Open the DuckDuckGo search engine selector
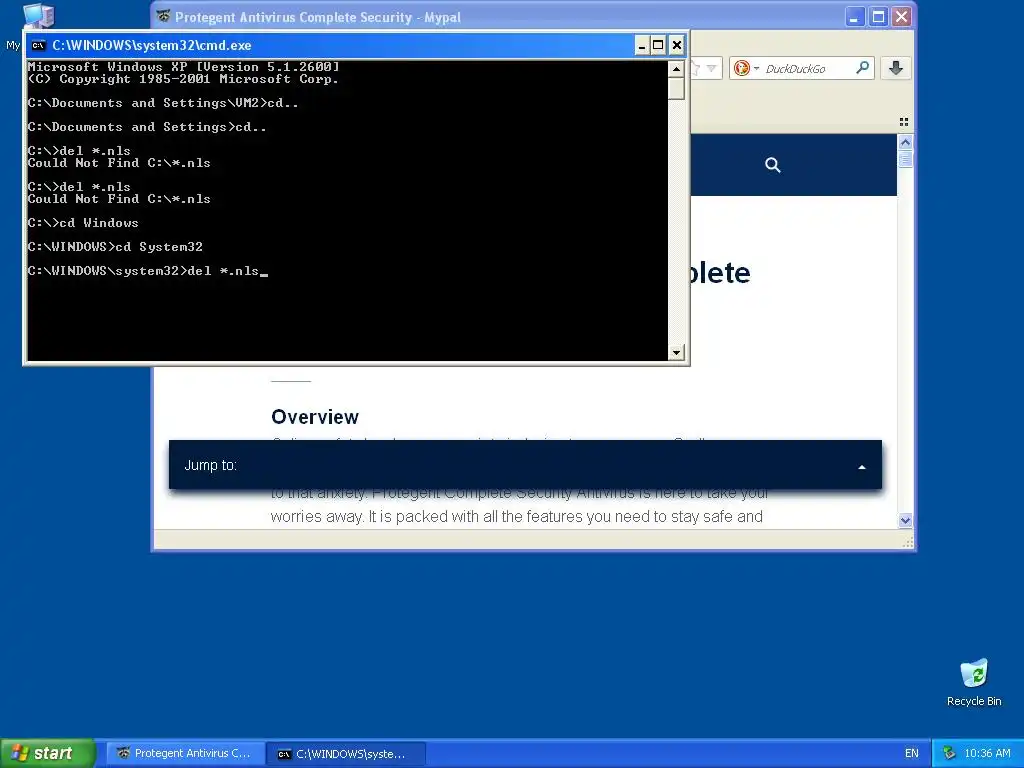This screenshot has width=1024, height=768. tap(745, 68)
